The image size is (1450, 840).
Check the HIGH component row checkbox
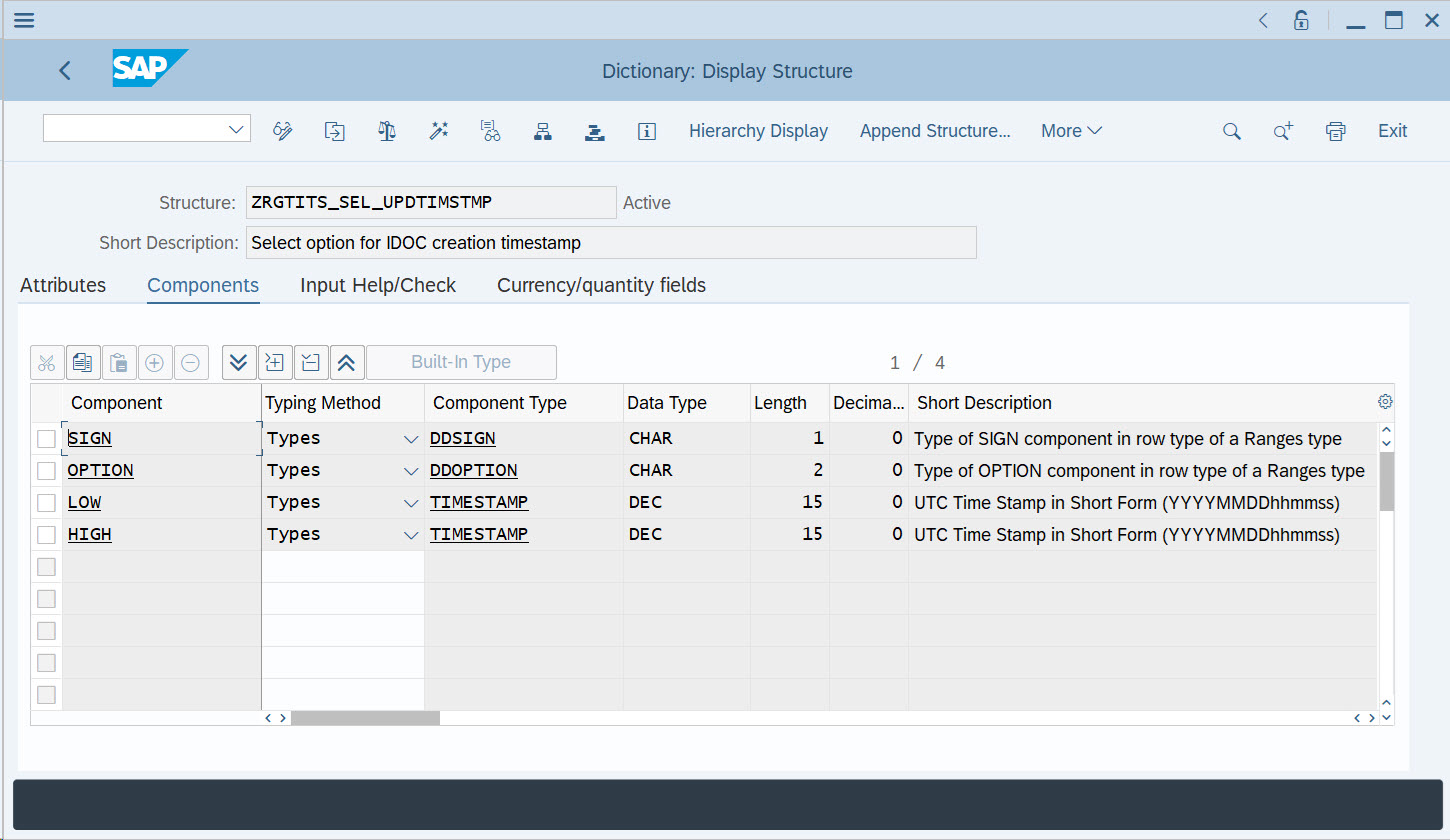point(46,535)
